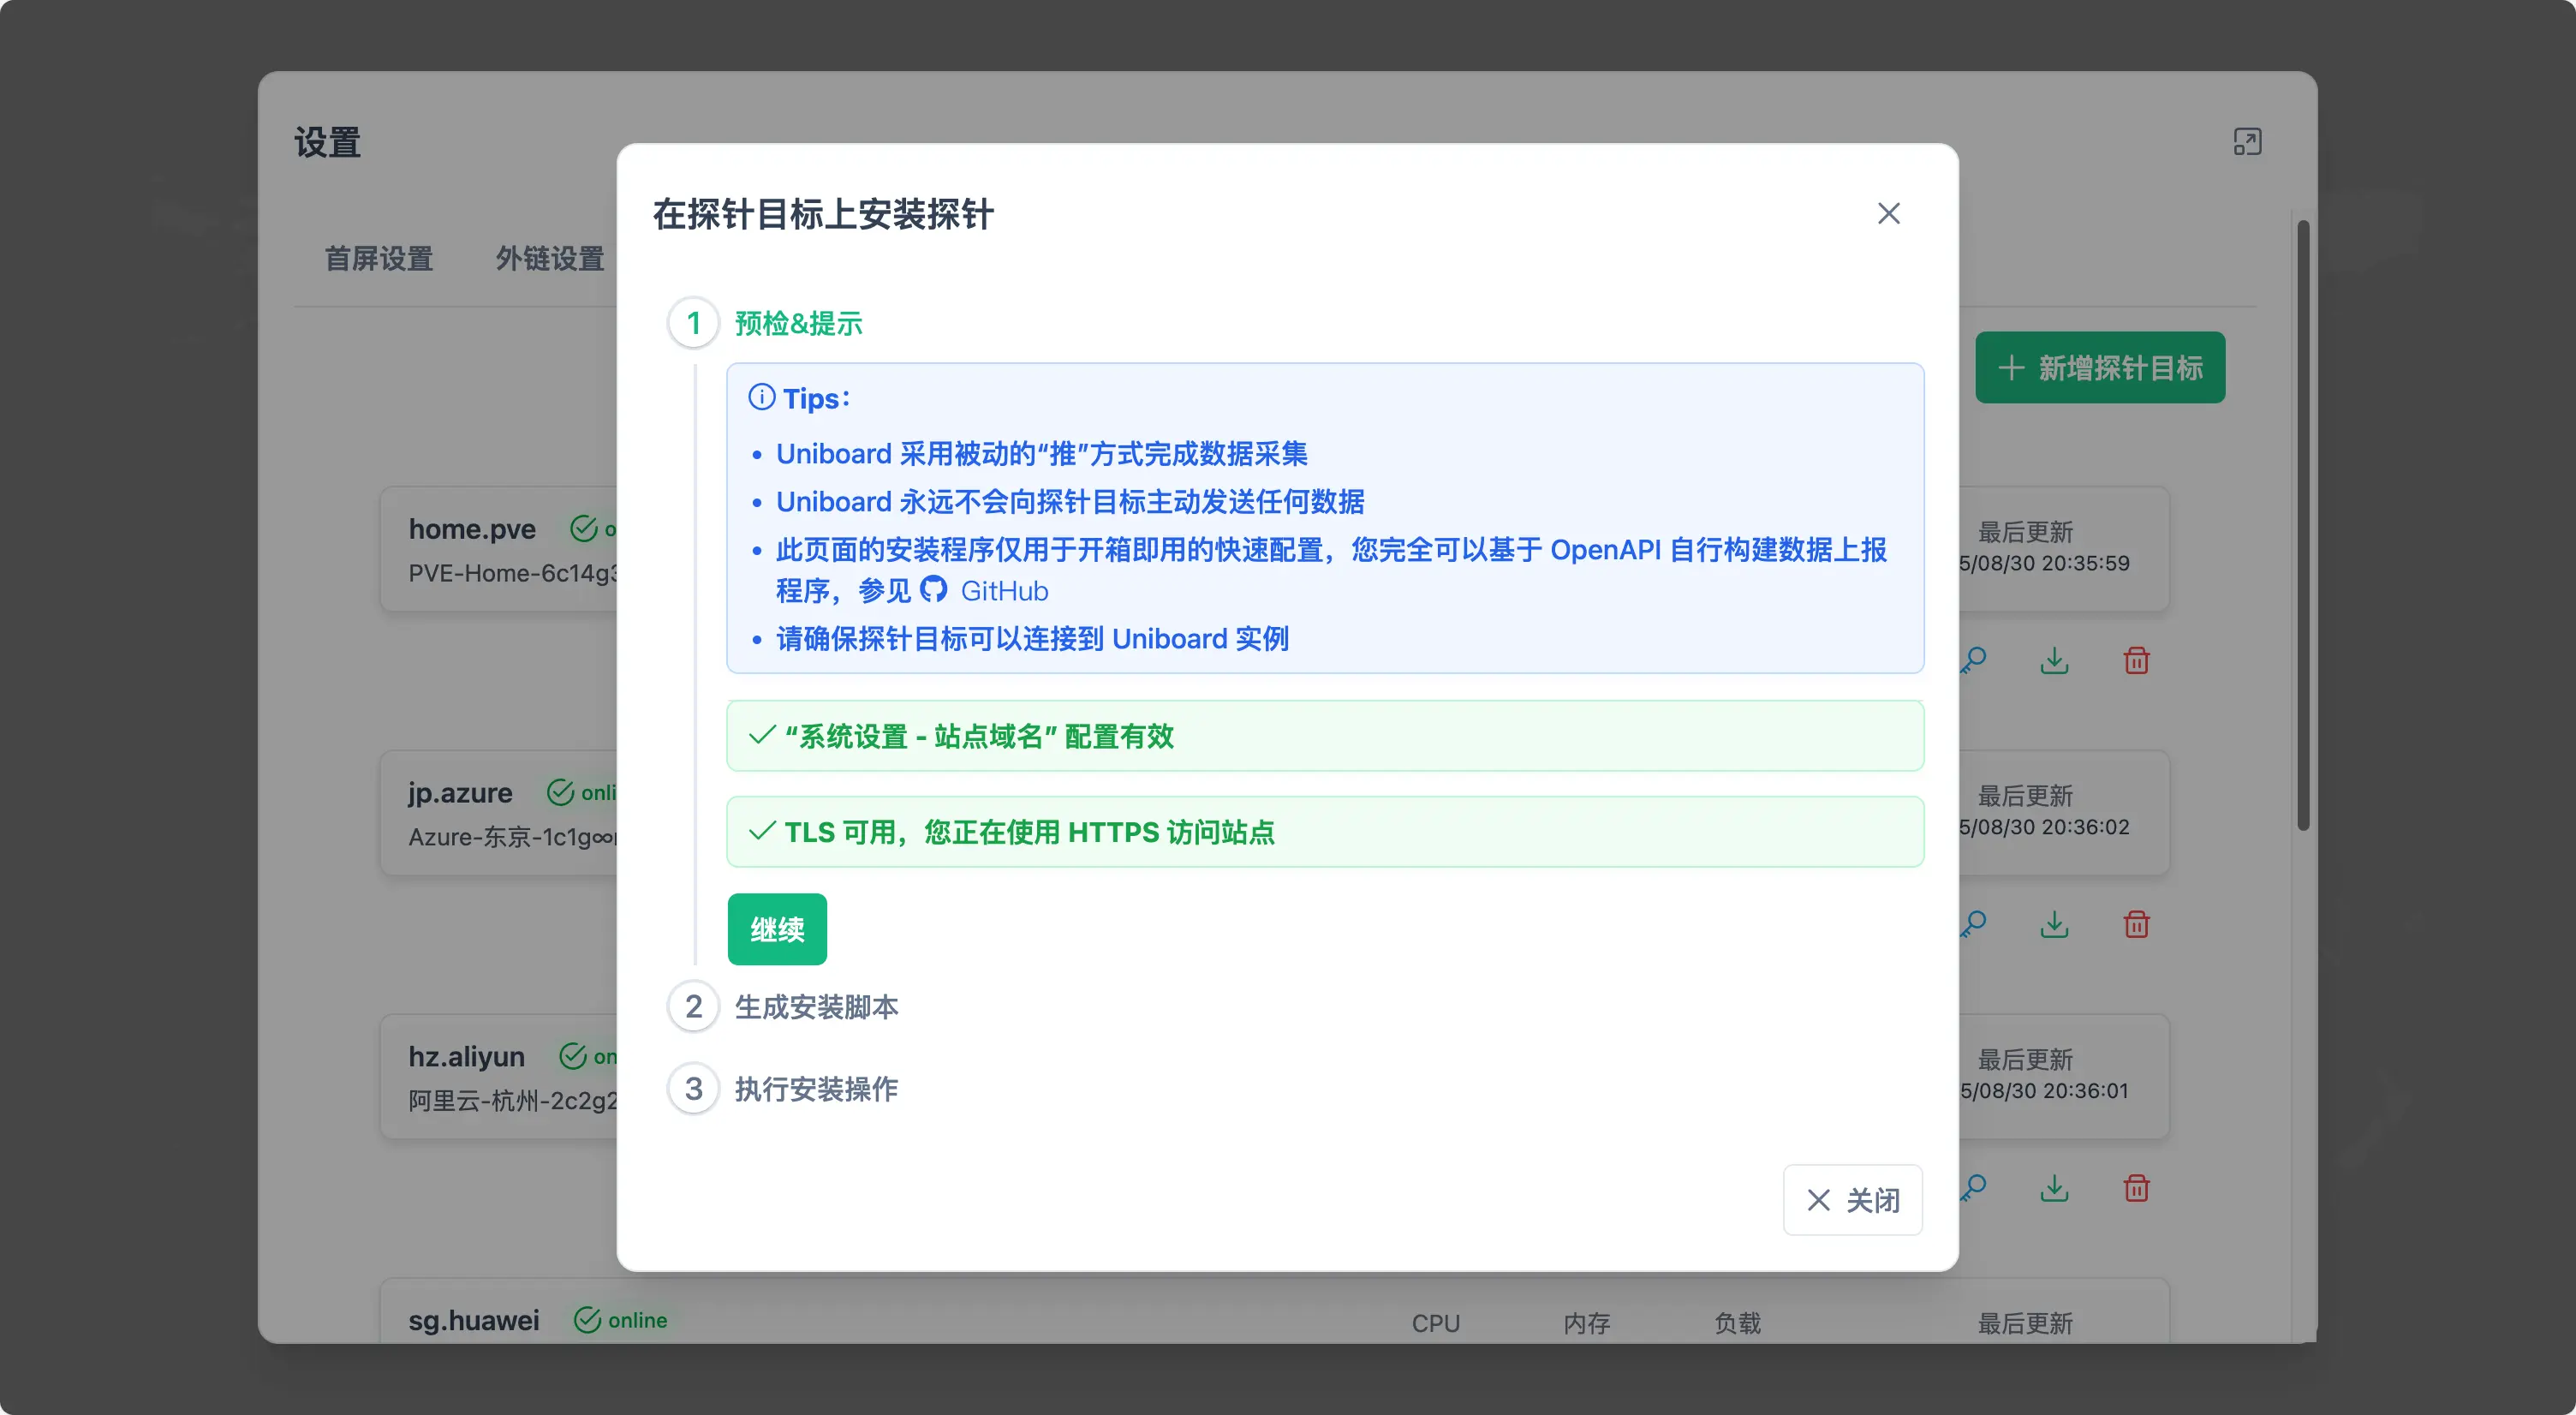
Task: Click the online status icon for jp.azure
Action: pos(560,792)
